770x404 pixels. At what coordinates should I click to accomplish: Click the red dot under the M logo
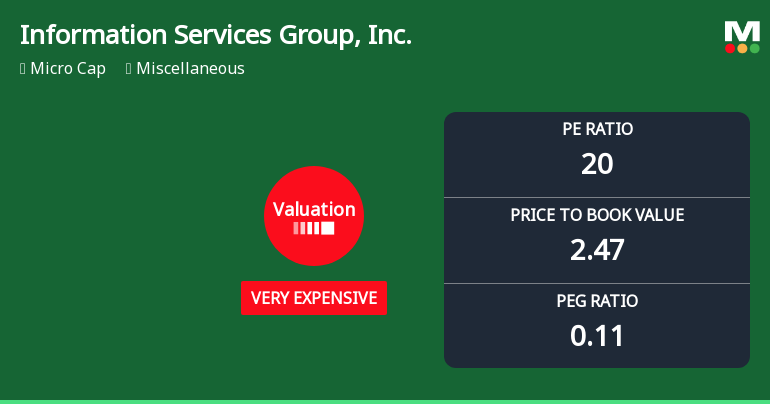click(x=730, y=48)
